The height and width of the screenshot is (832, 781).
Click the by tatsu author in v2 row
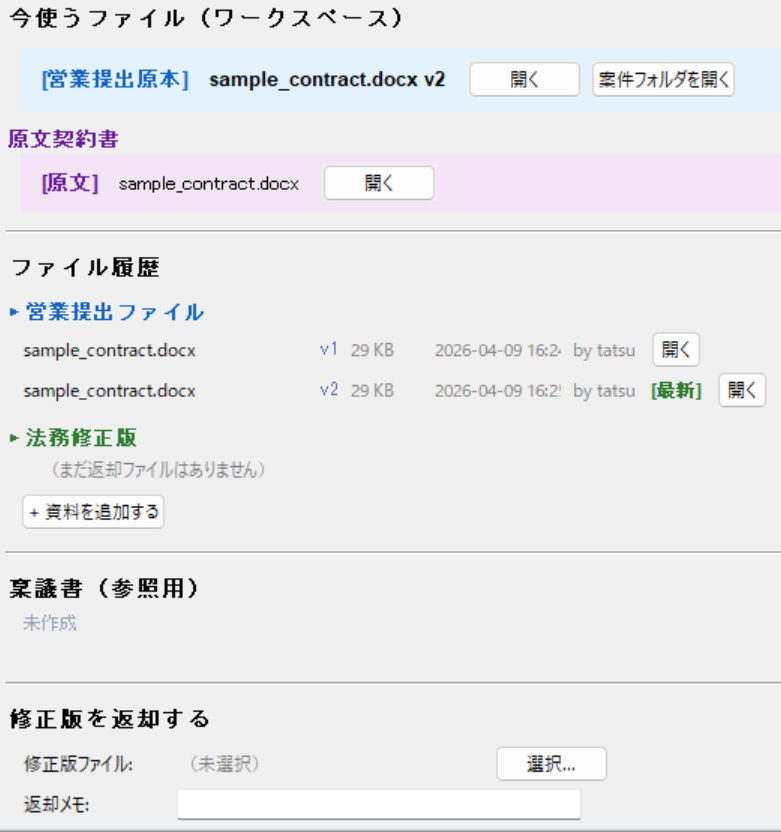[x=604, y=391]
